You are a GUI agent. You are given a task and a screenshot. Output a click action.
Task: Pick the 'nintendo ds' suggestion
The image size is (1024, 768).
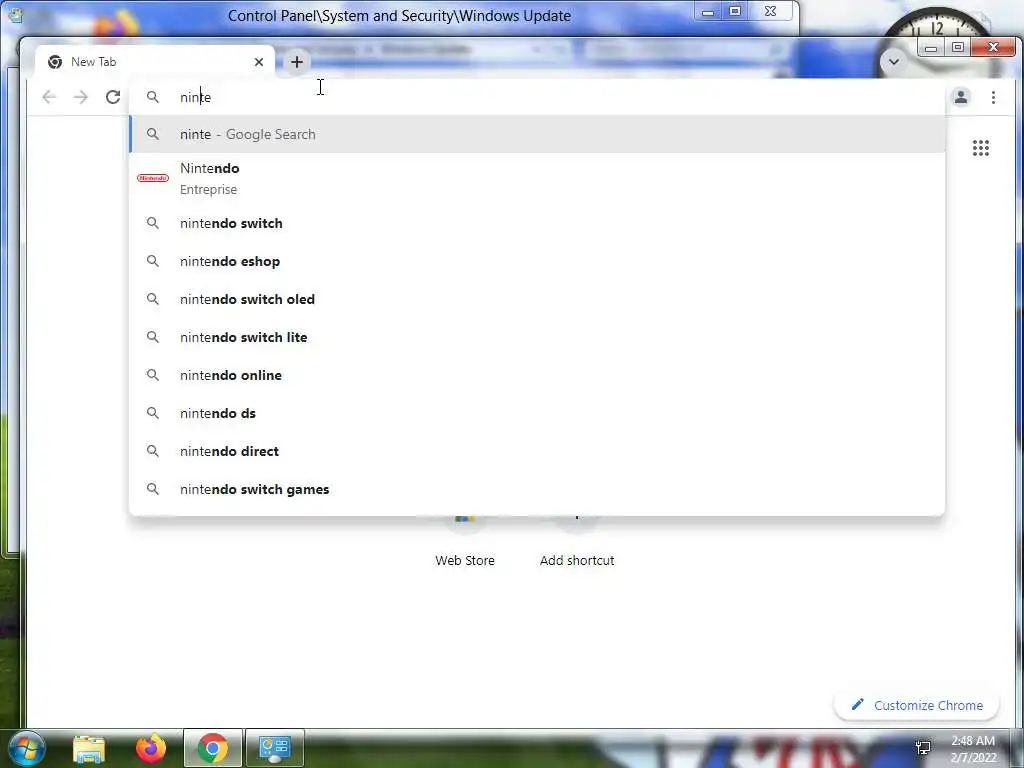pos(537,413)
